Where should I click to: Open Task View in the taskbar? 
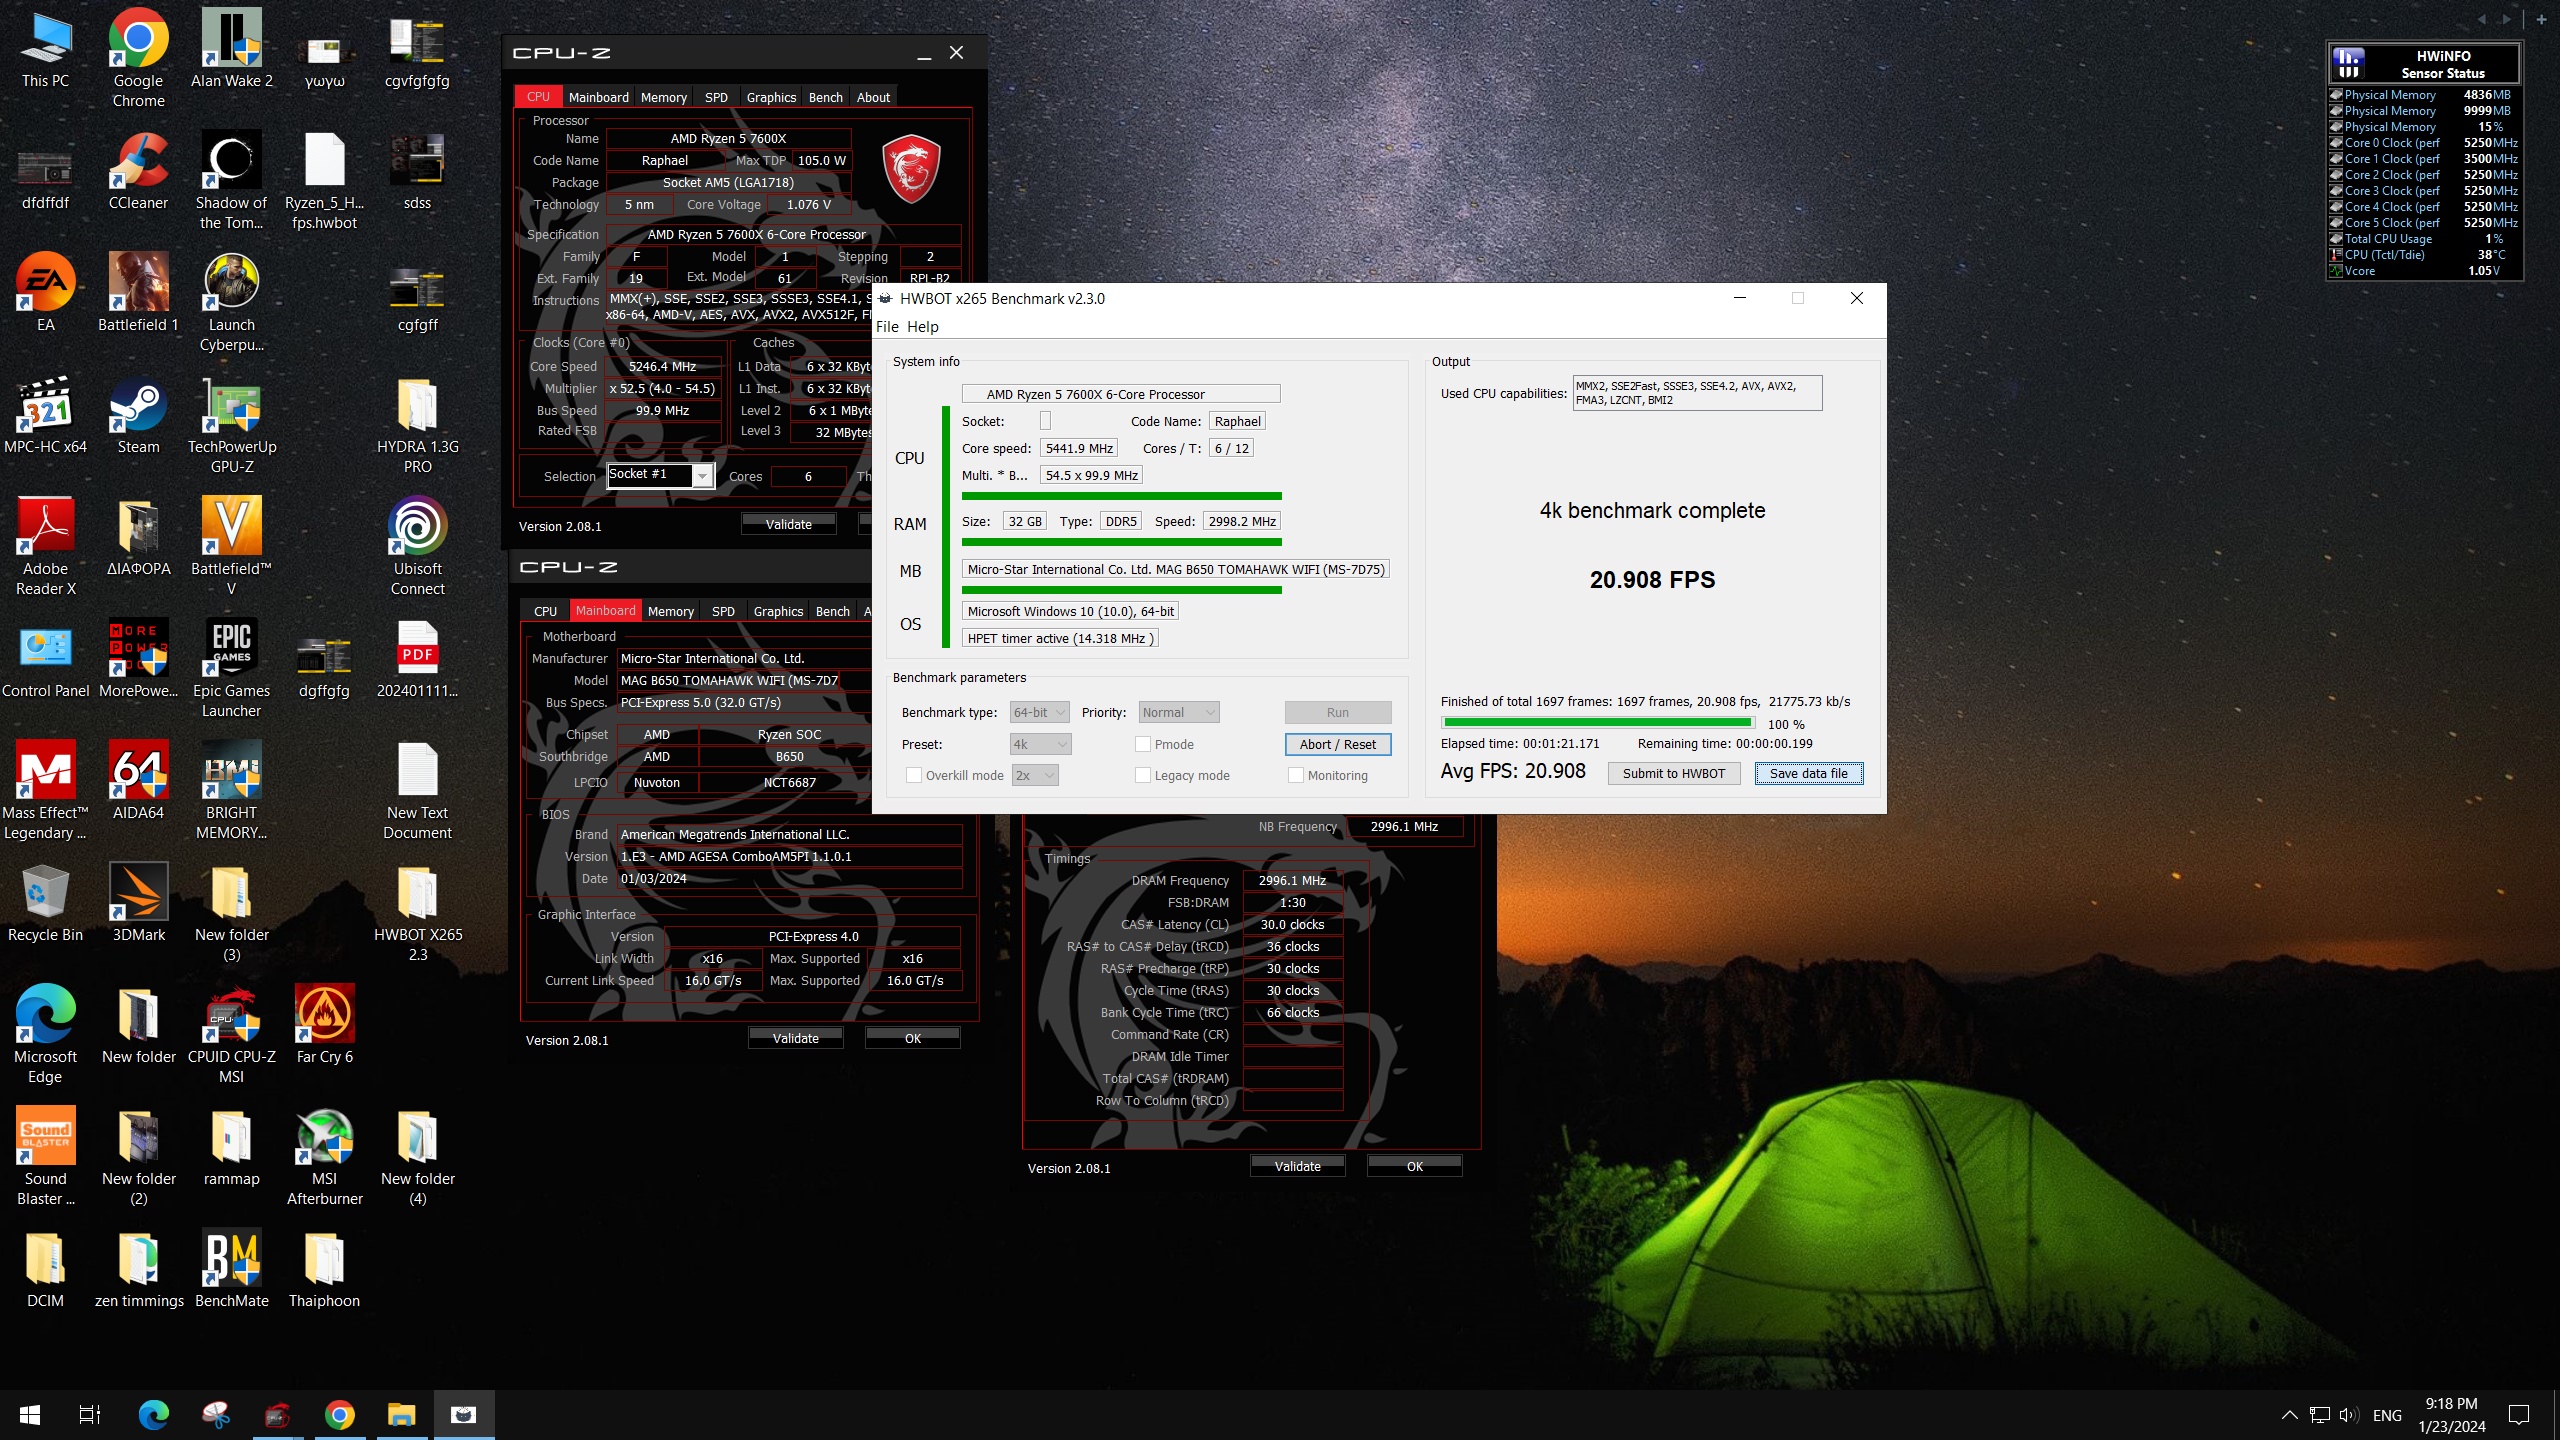click(90, 1415)
